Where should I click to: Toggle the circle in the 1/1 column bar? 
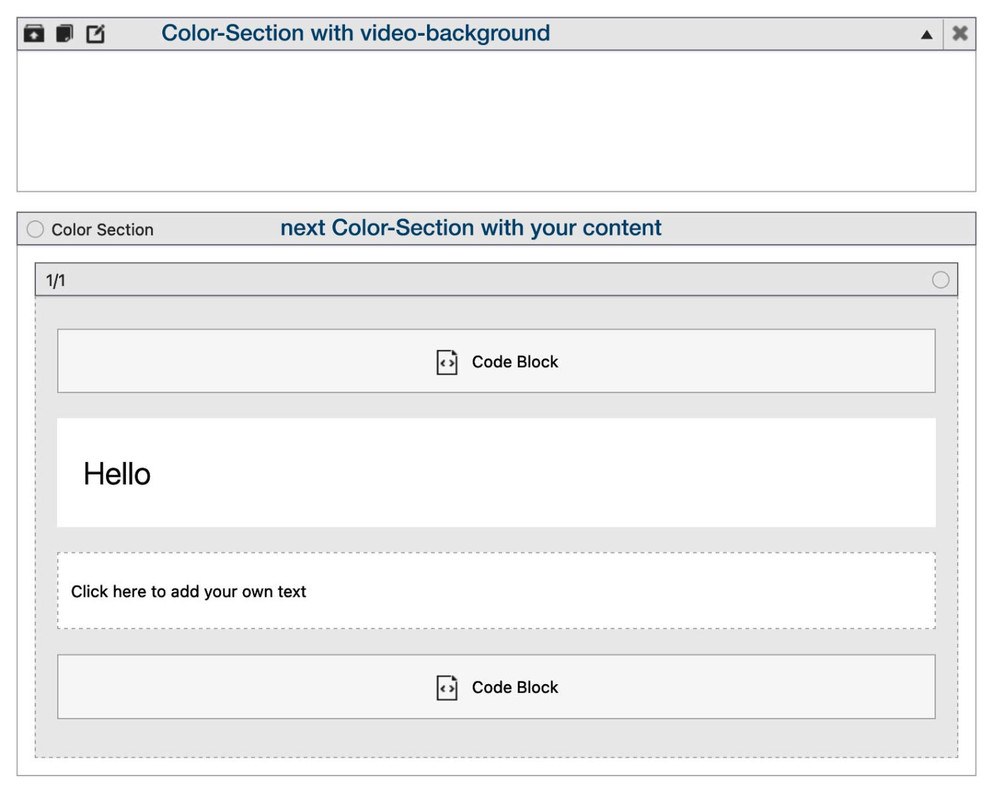click(x=940, y=279)
